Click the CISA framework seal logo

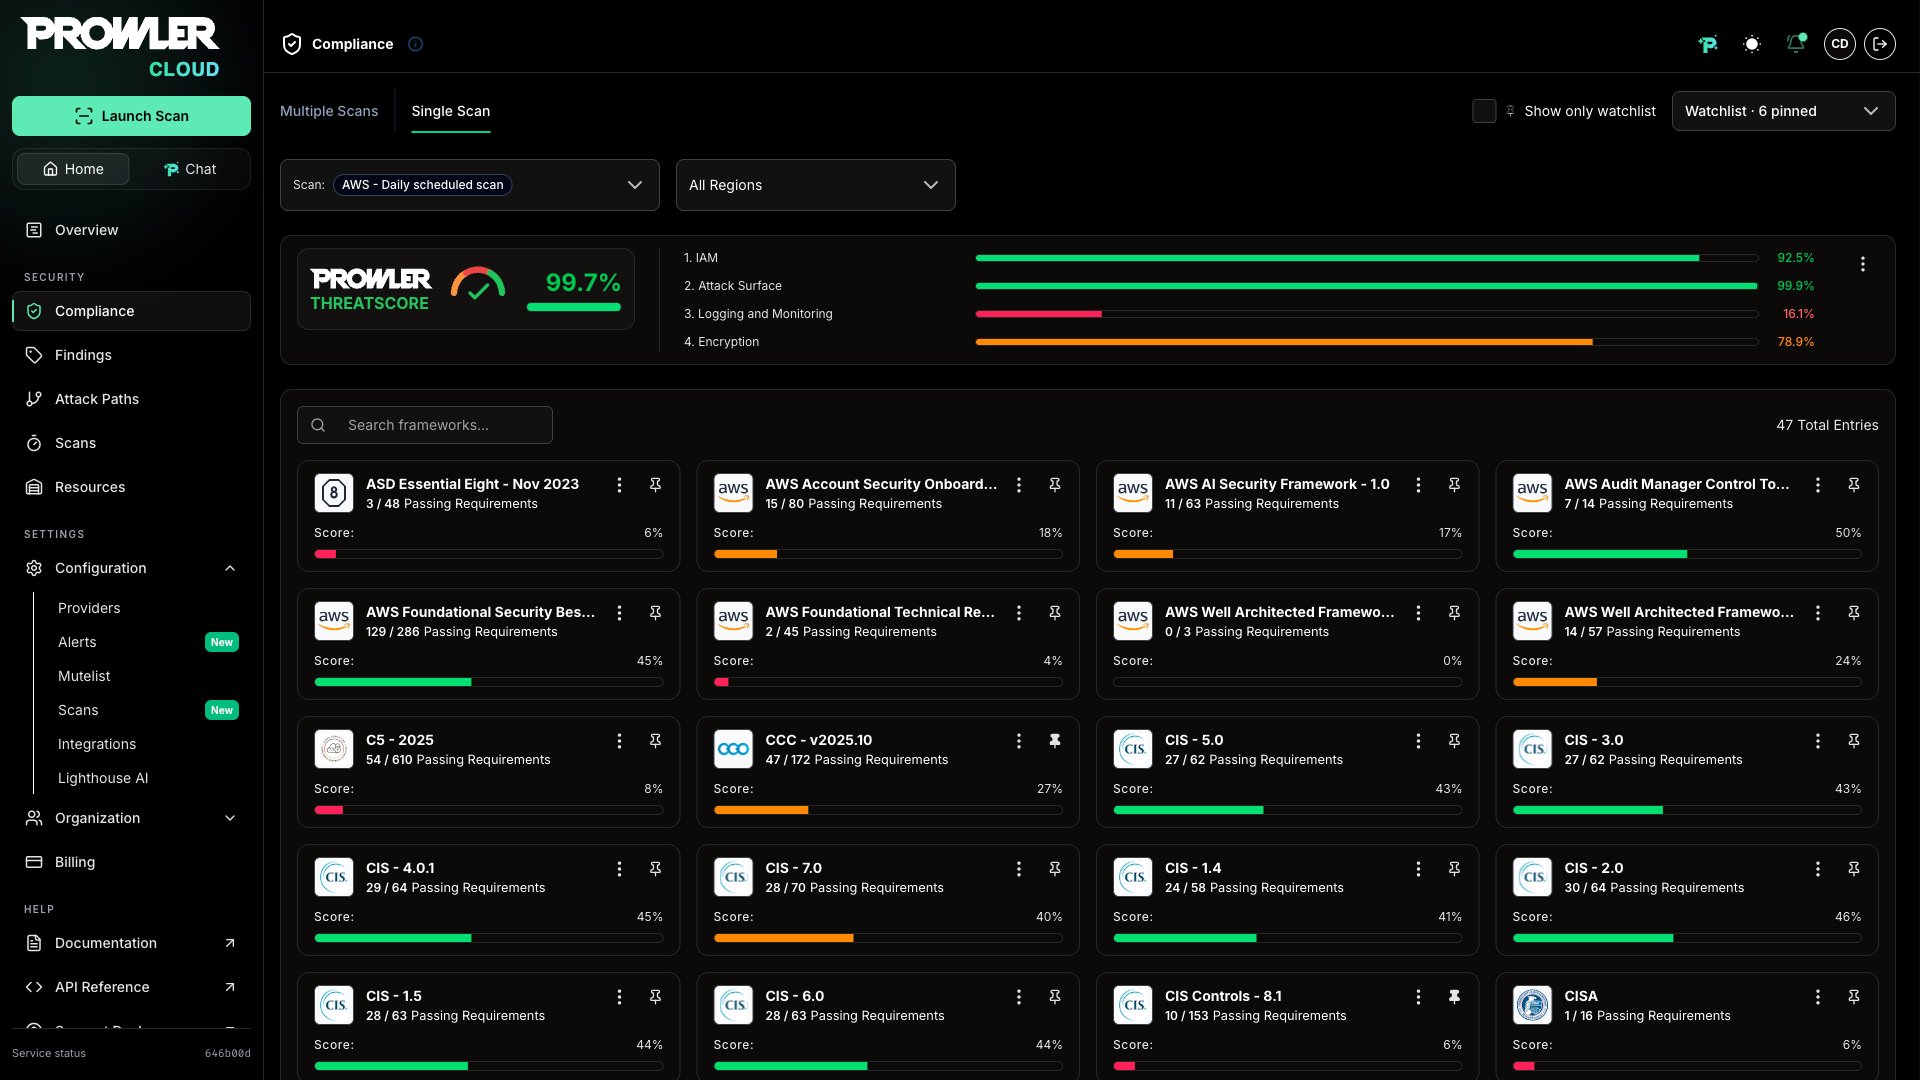[1532, 1005]
